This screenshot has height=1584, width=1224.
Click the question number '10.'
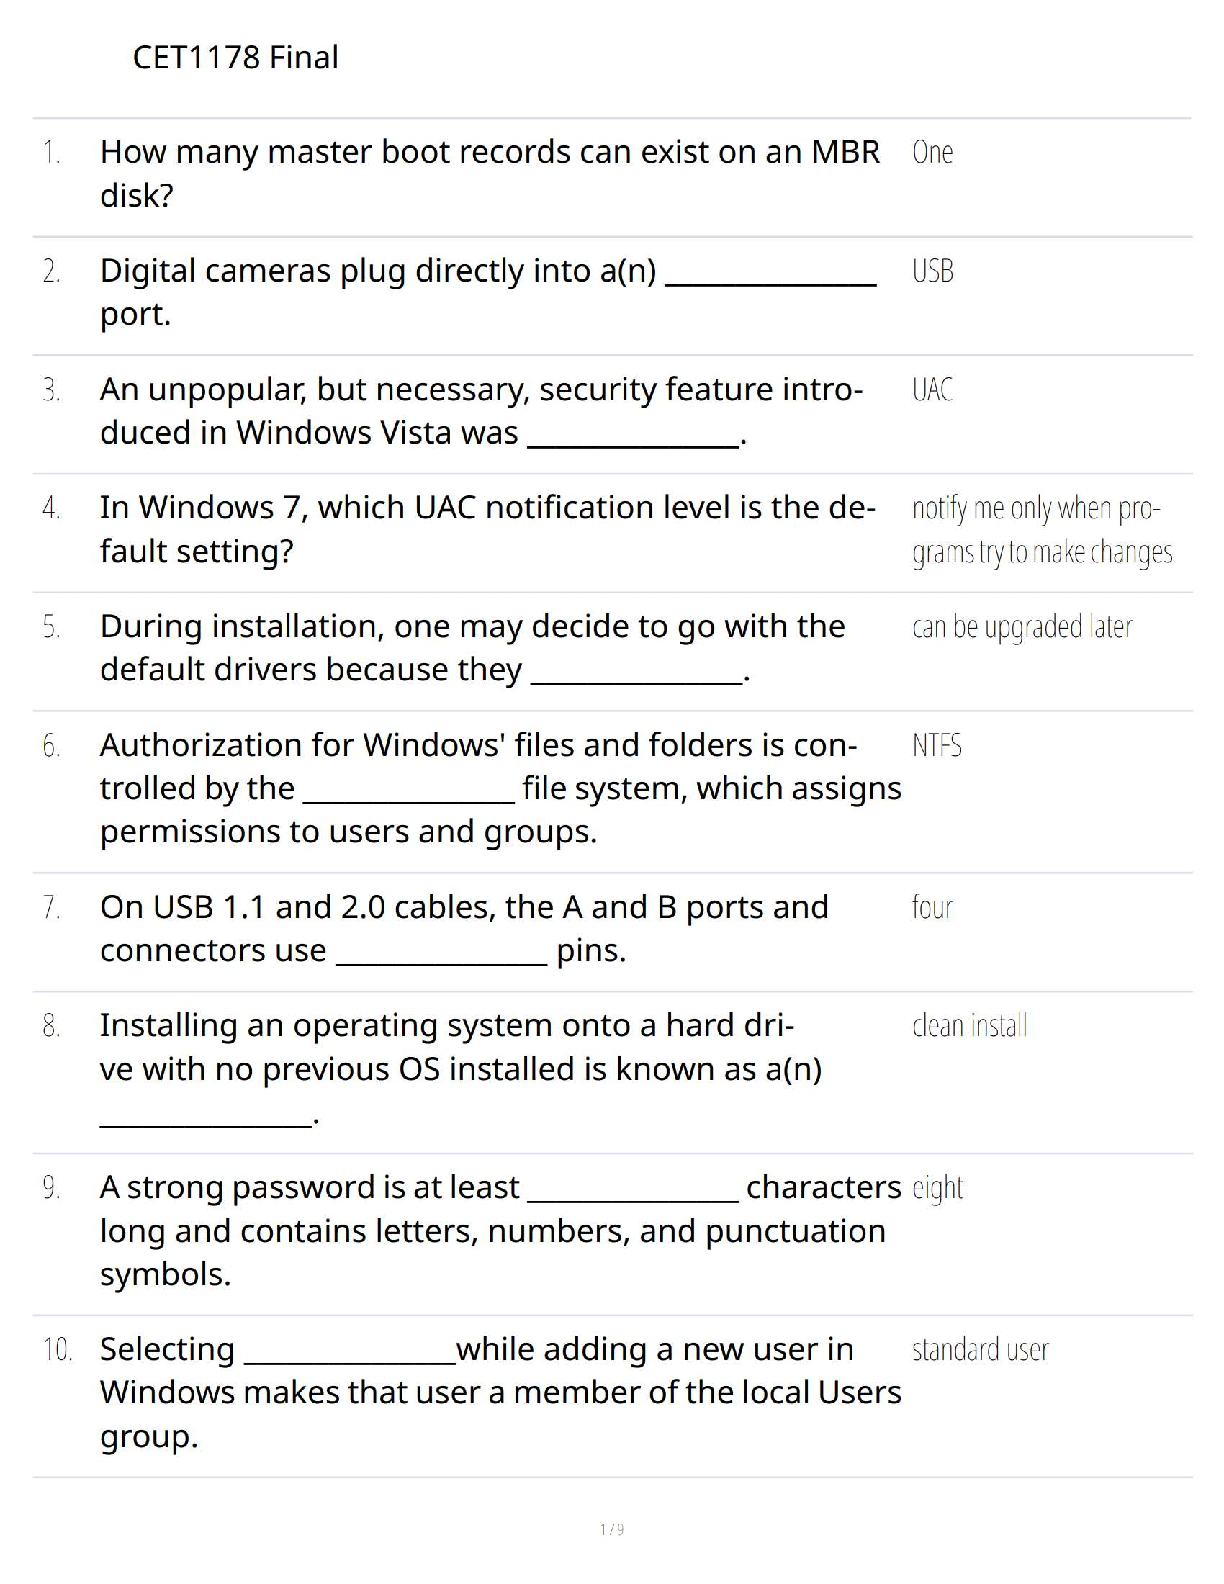[57, 1350]
